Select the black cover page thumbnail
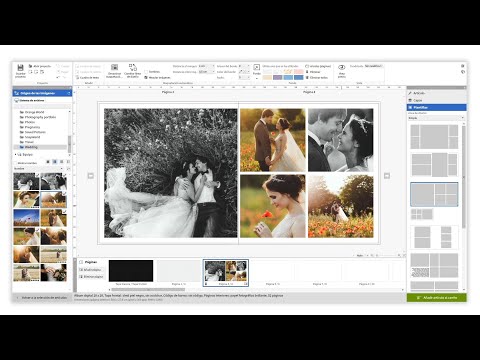Image resolution: width=480 pixels, height=360 pixels. [x=131, y=271]
